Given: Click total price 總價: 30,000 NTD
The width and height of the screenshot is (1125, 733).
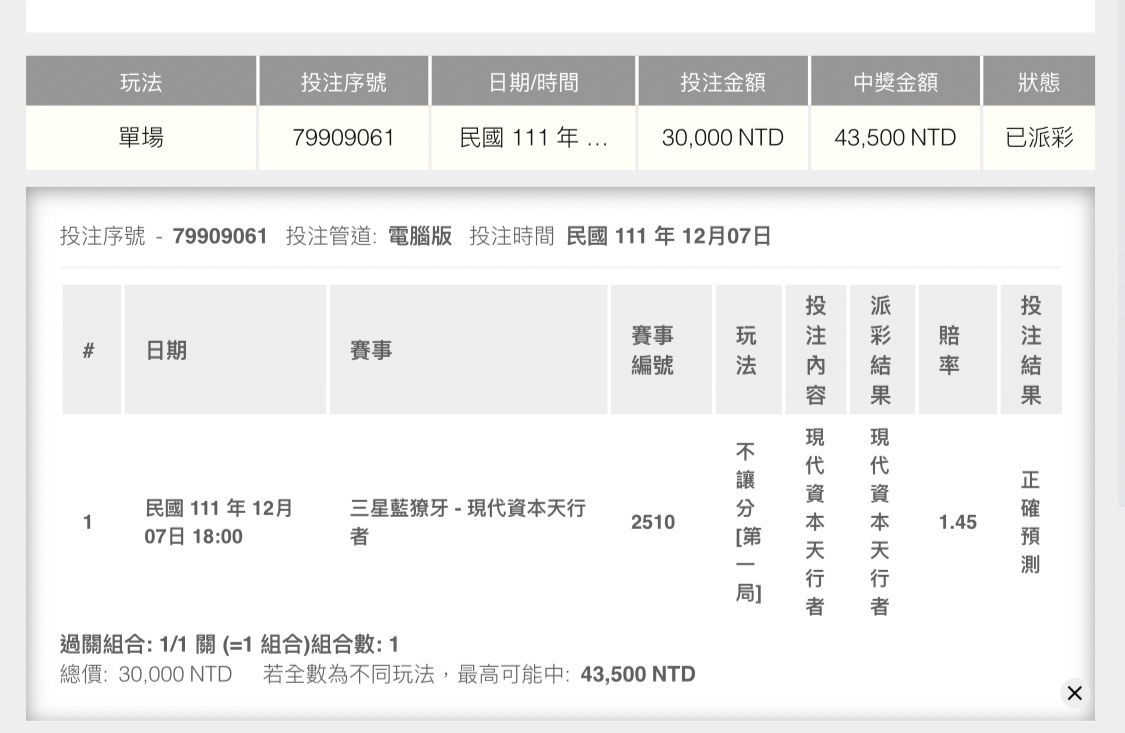Looking at the screenshot, I should [x=146, y=674].
